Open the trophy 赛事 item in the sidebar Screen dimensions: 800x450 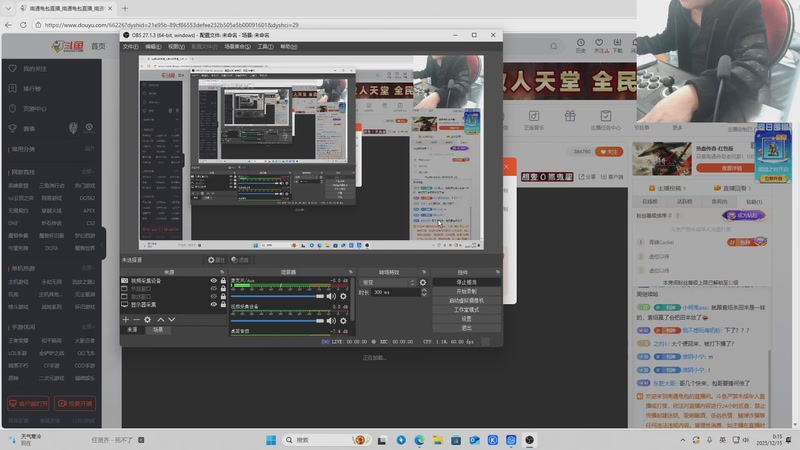click(22, 129)
